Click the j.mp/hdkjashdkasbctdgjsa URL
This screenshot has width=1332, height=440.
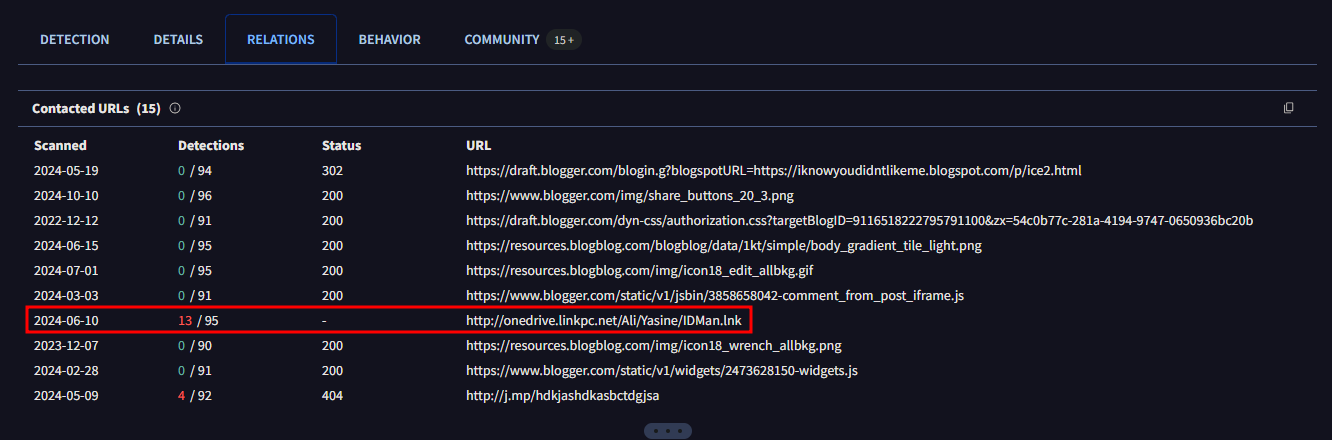[x=563, y=396]
